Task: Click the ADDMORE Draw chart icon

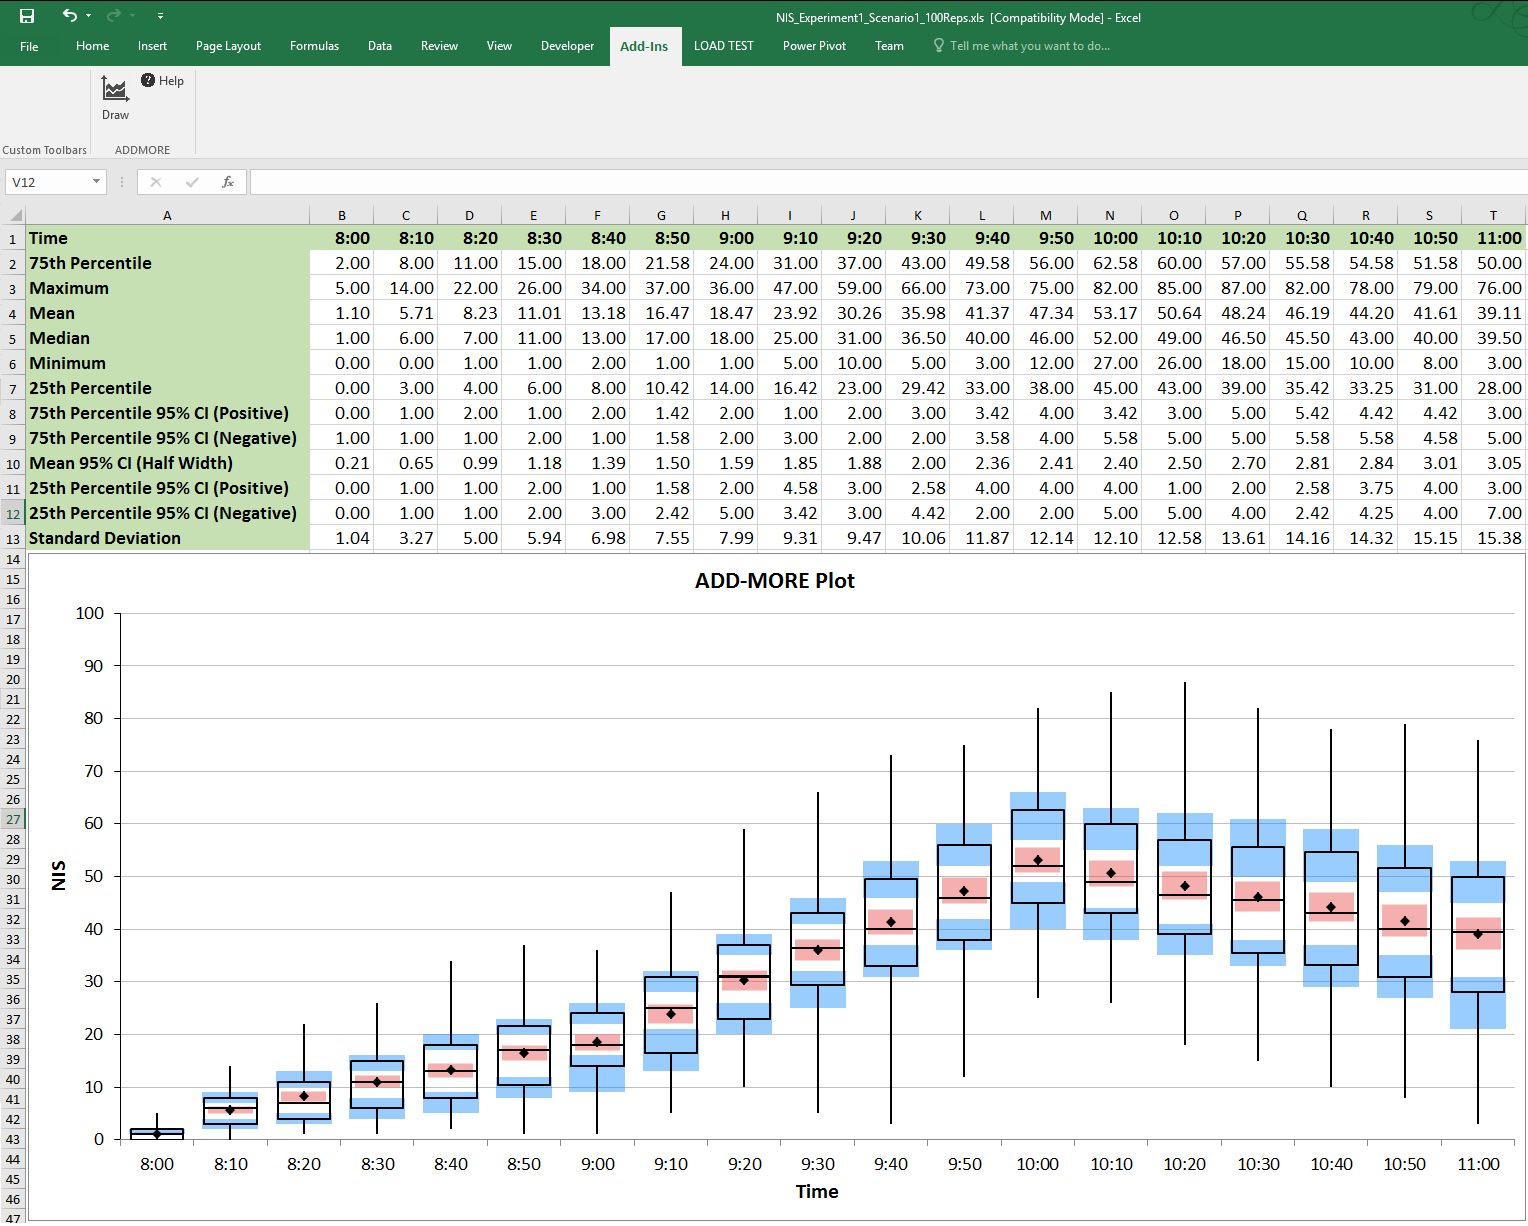Action: tap(115, 90)
